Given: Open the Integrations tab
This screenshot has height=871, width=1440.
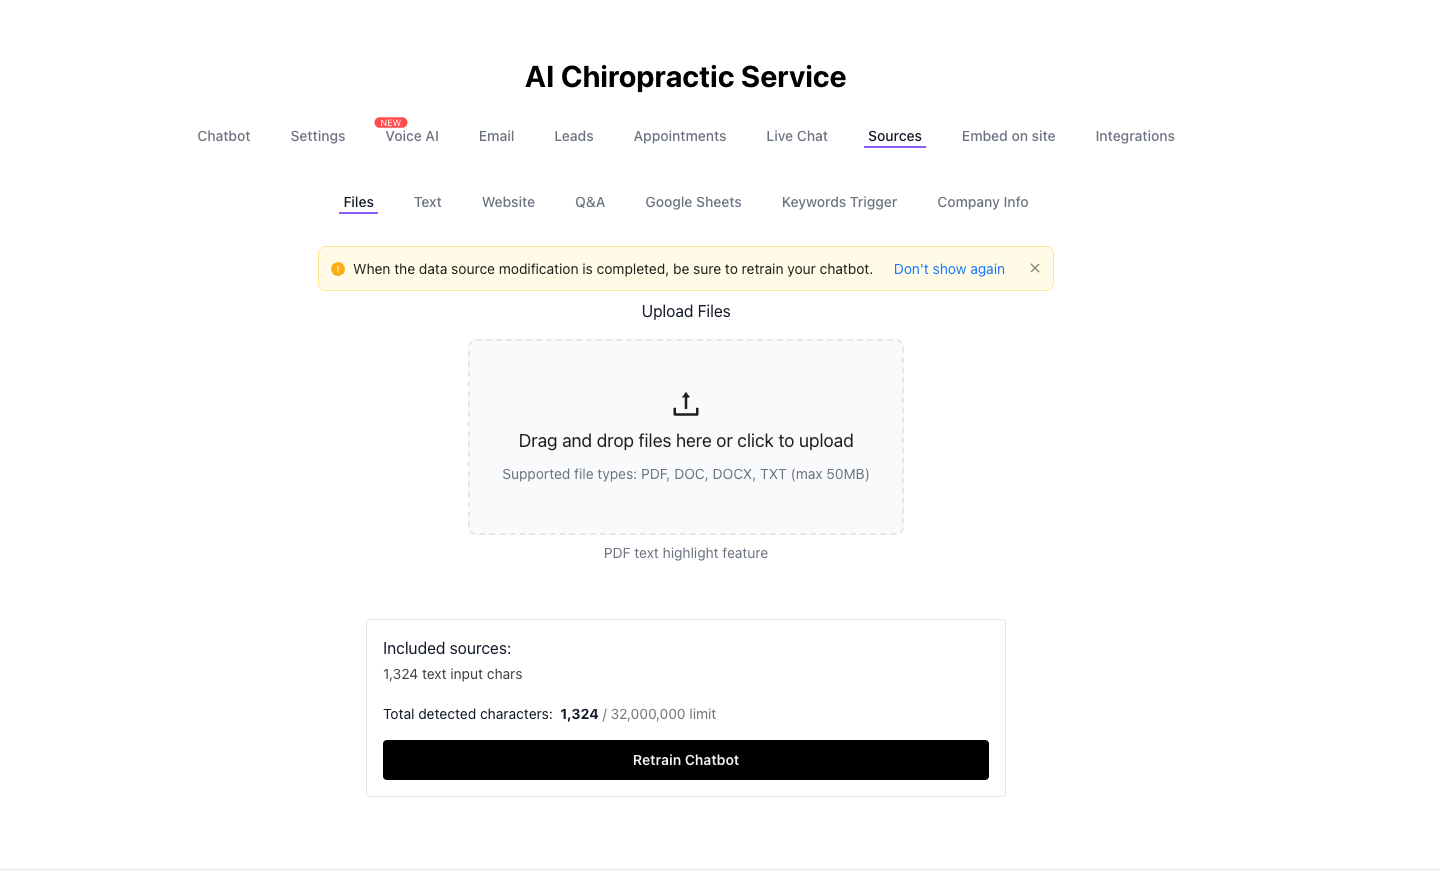Looking at the screenshot, I should point(1135,136).
